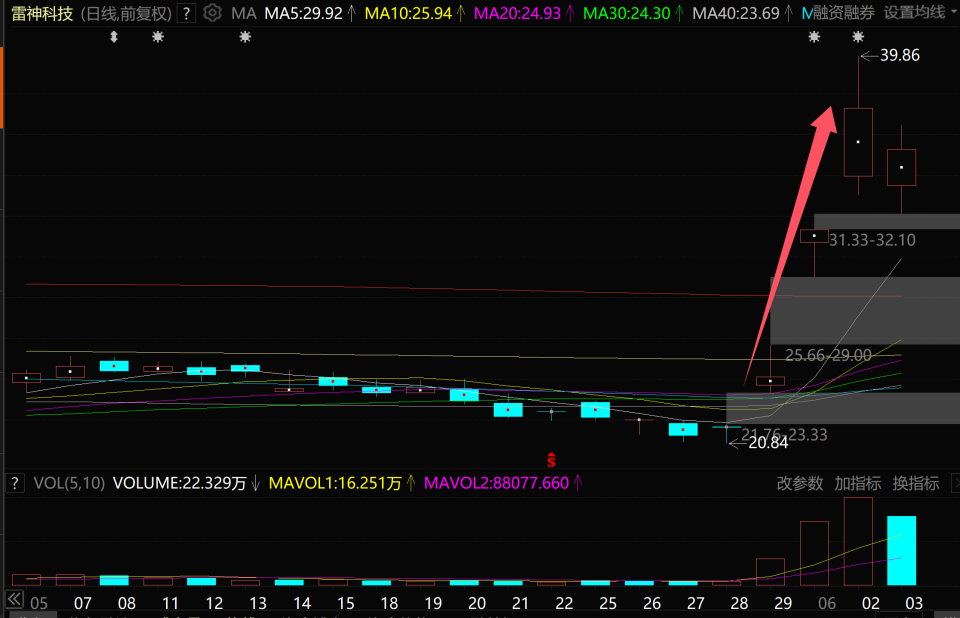Click date 20 on the time axis
Image resolution: width=960 pixels, height=618 pixels.
477,603
